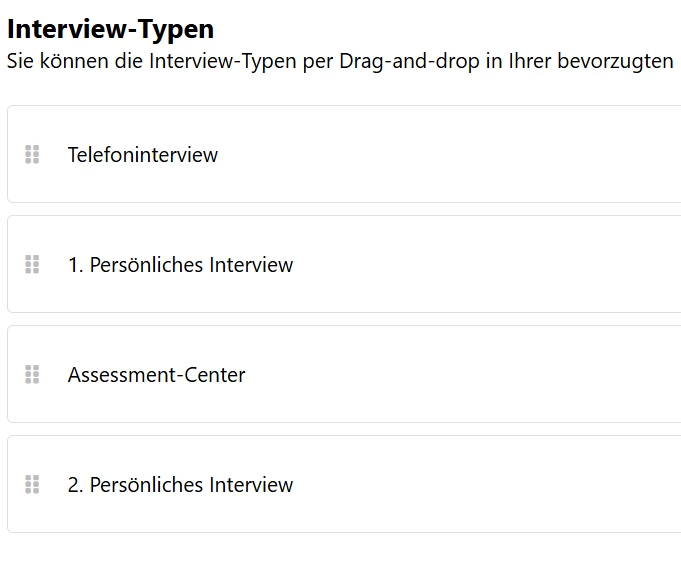Click the Interview-Typen heading
Screen dimensions: 681x571
point(110,29)
